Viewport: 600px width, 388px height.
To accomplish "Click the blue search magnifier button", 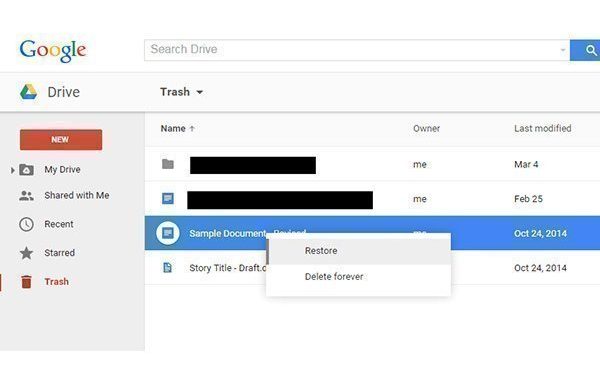I will (x=586, y=50).
